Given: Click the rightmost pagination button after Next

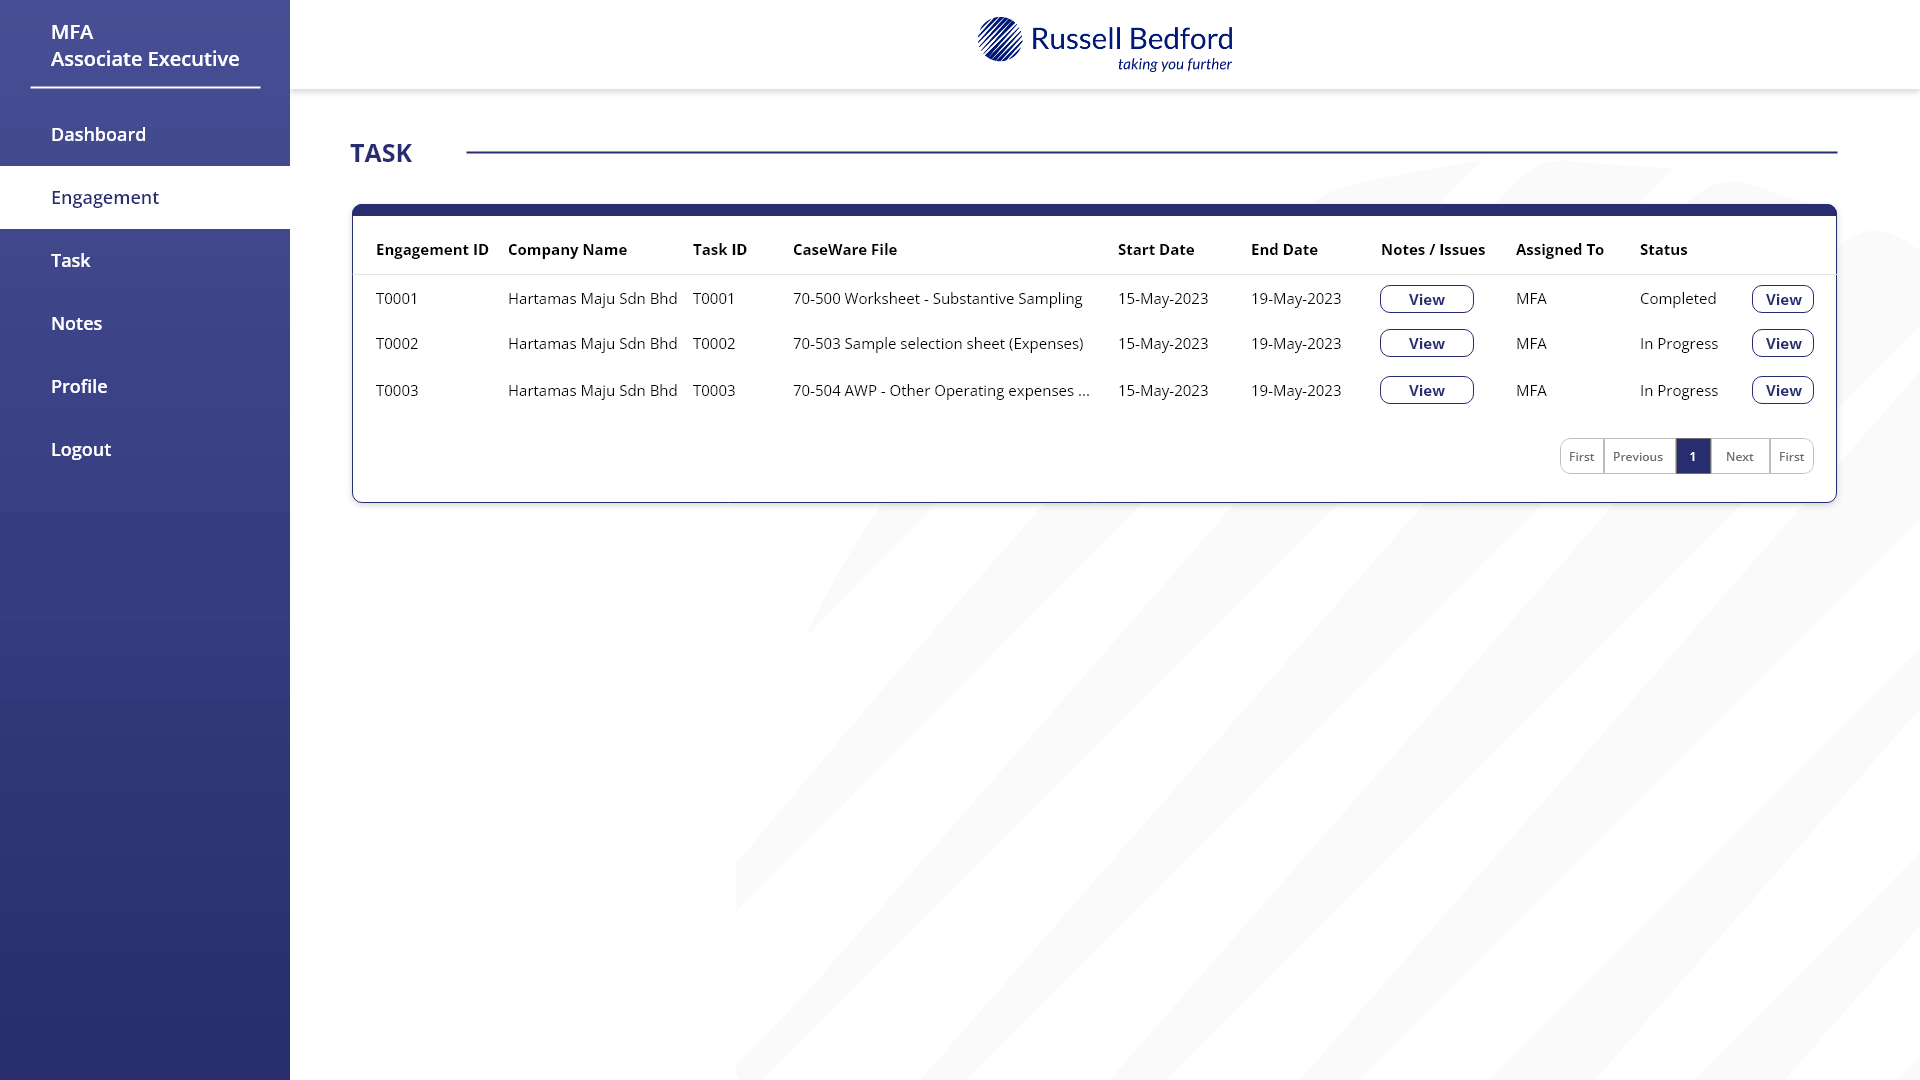Looking at the screenshot, I should point(1791,456).
